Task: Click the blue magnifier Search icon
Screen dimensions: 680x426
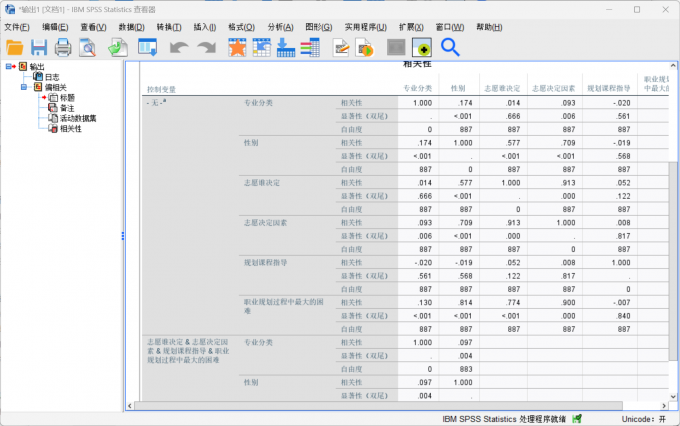Action: 450,47
